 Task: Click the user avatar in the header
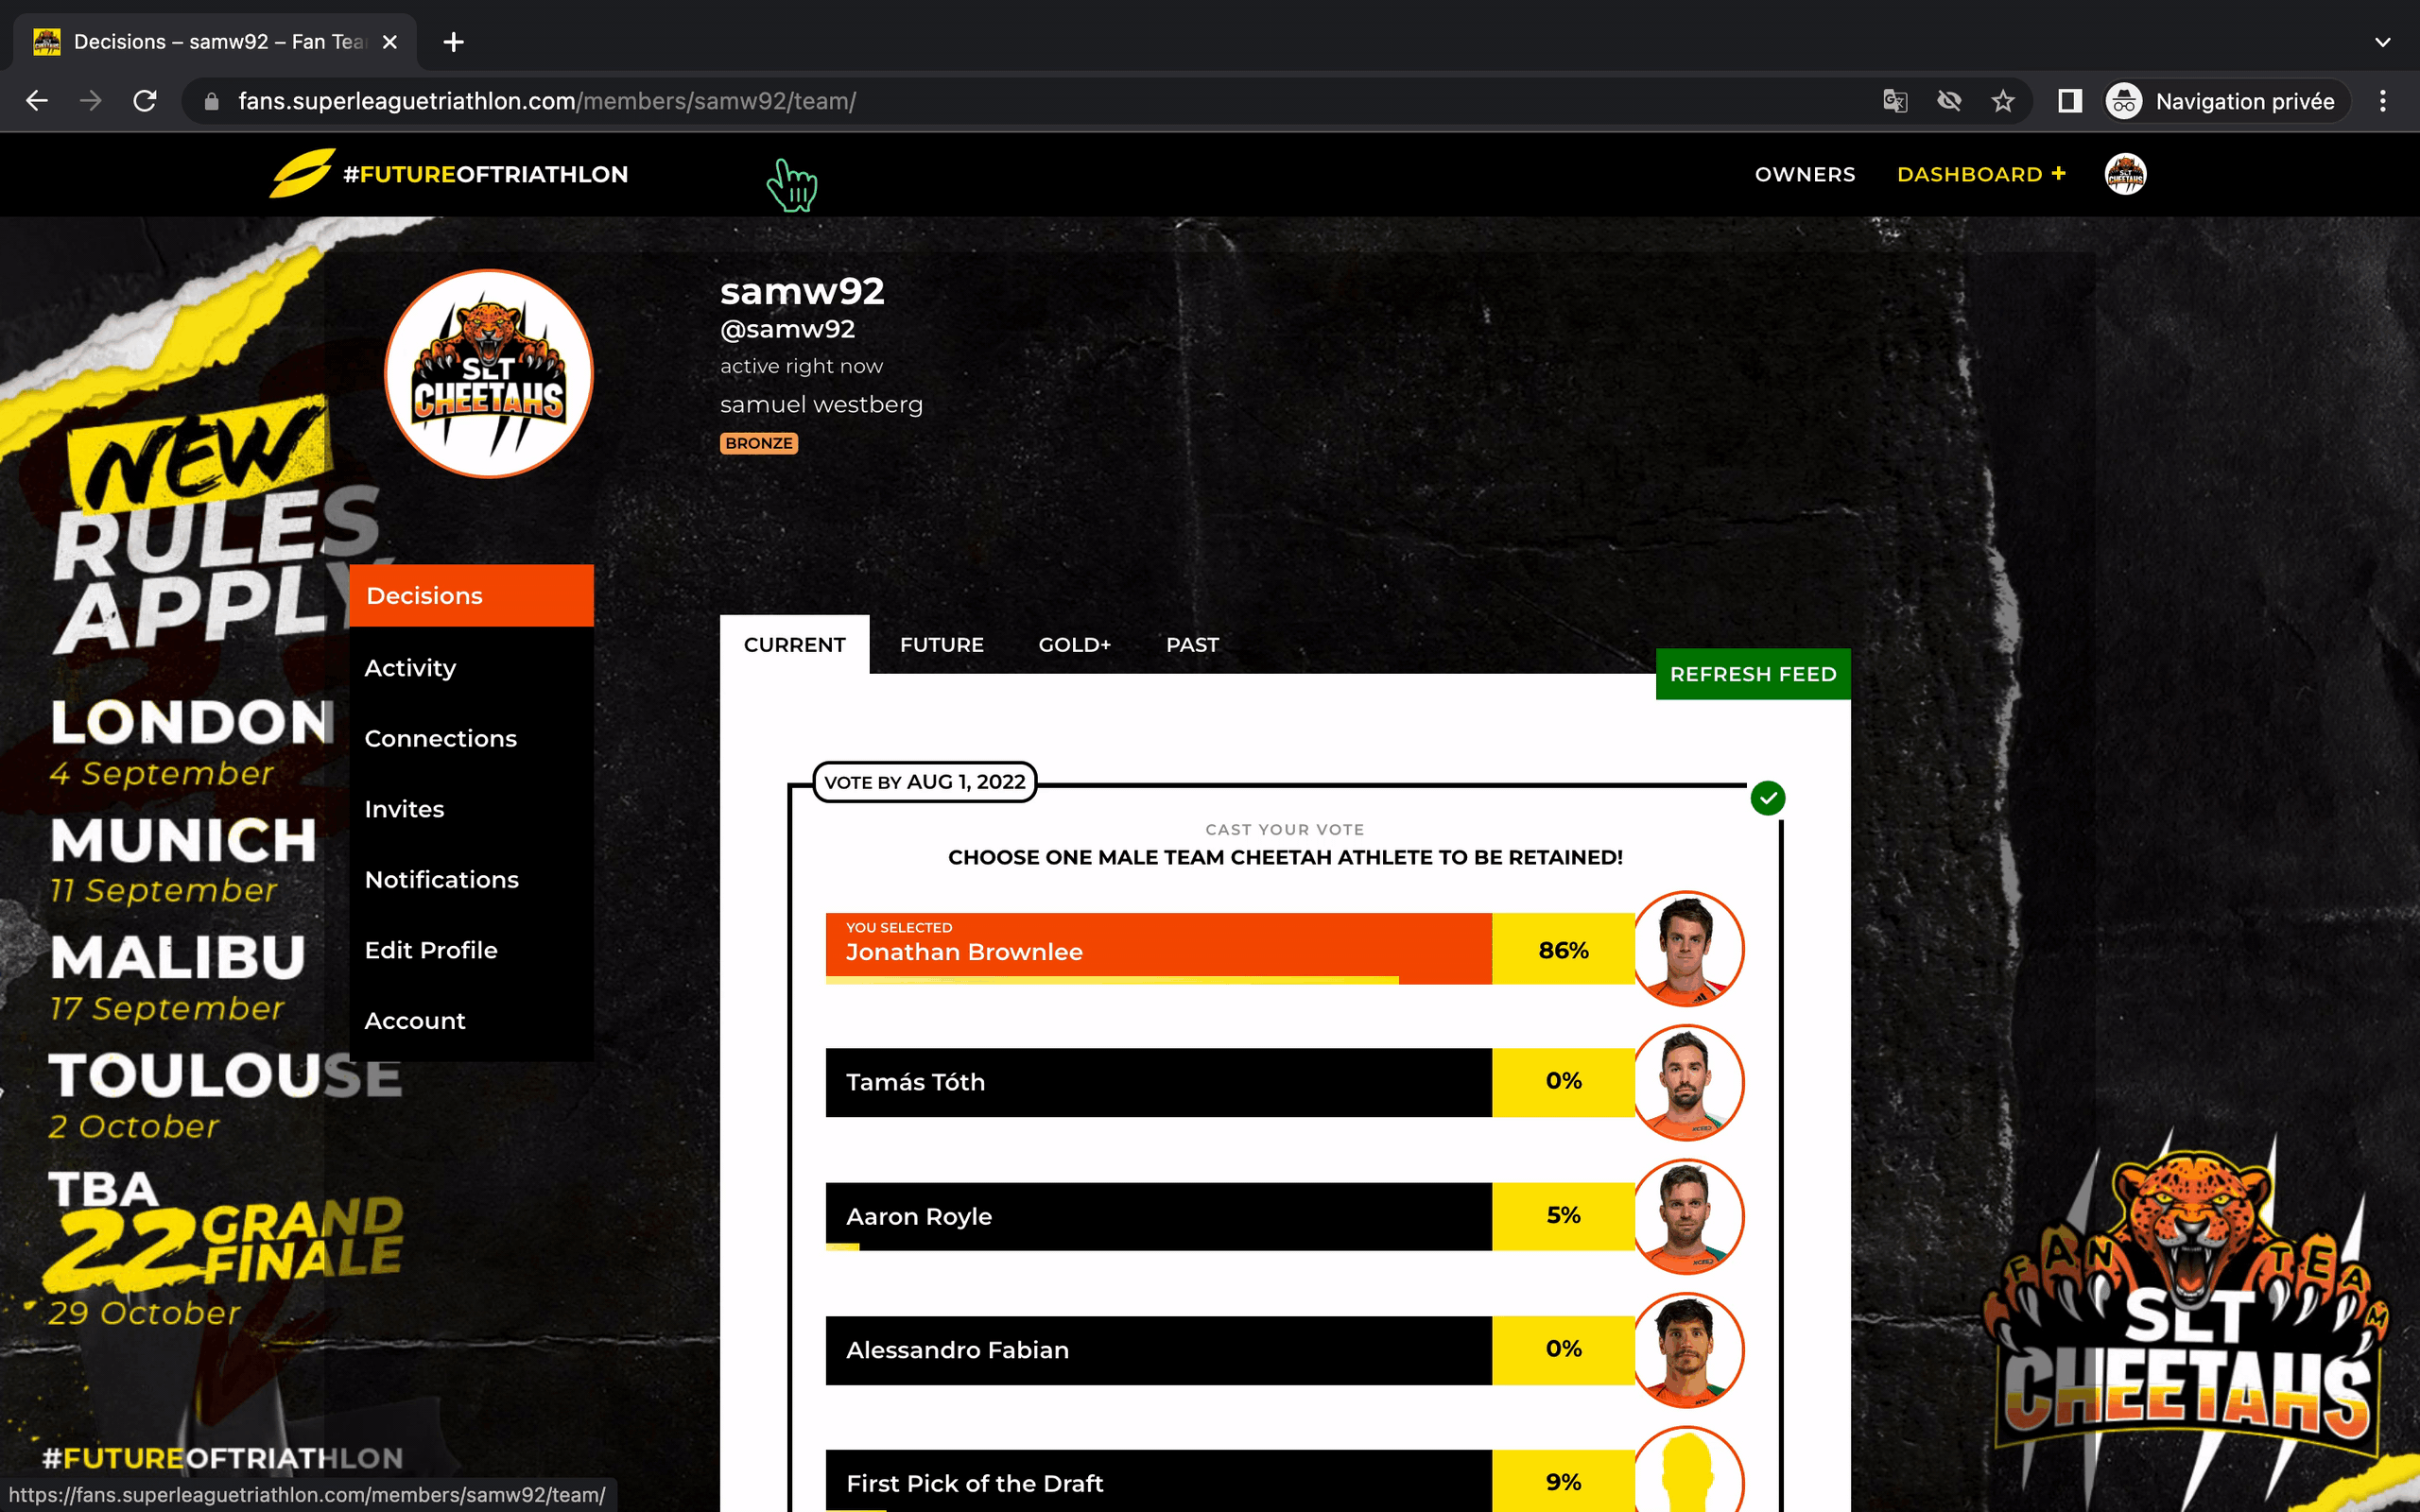point(2125,174)
